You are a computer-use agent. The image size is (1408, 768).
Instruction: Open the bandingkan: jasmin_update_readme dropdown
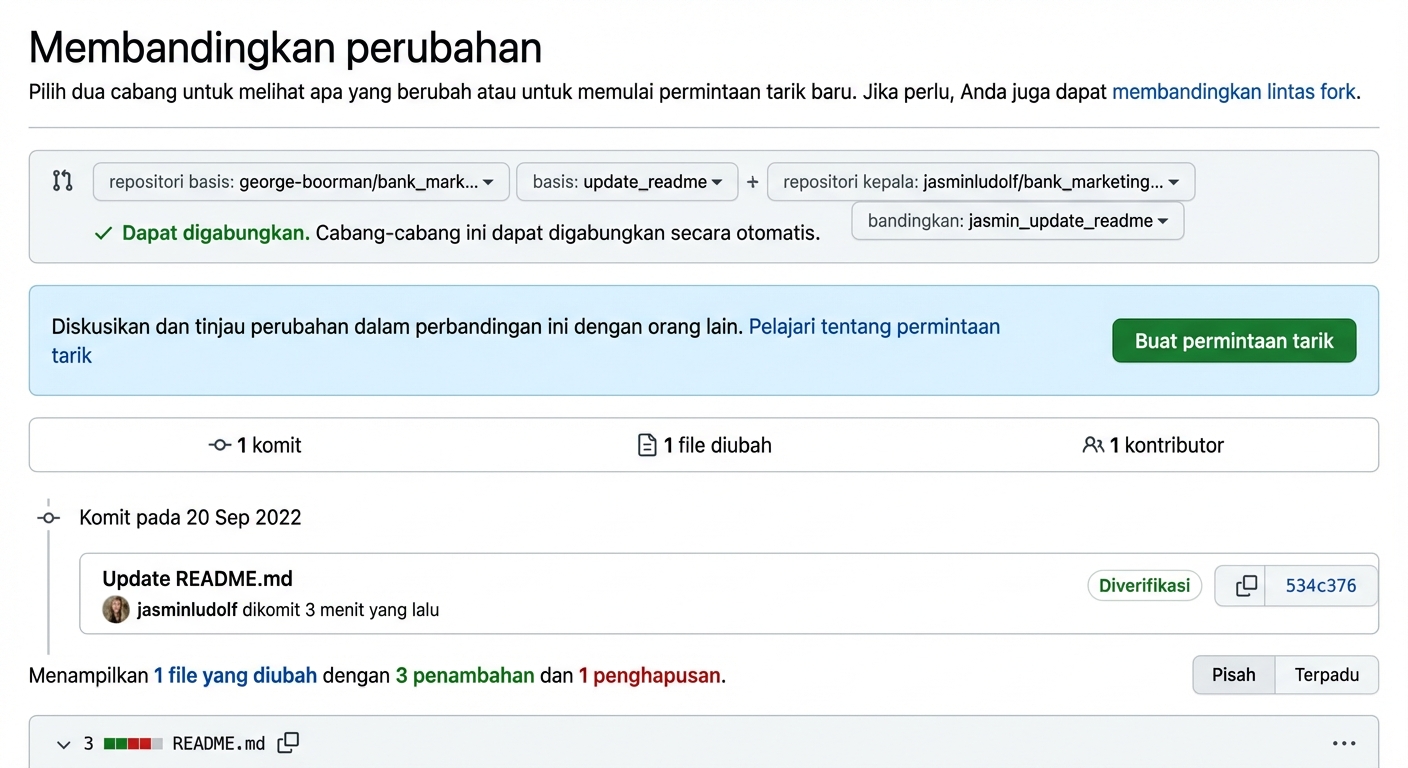(1018, 221)
